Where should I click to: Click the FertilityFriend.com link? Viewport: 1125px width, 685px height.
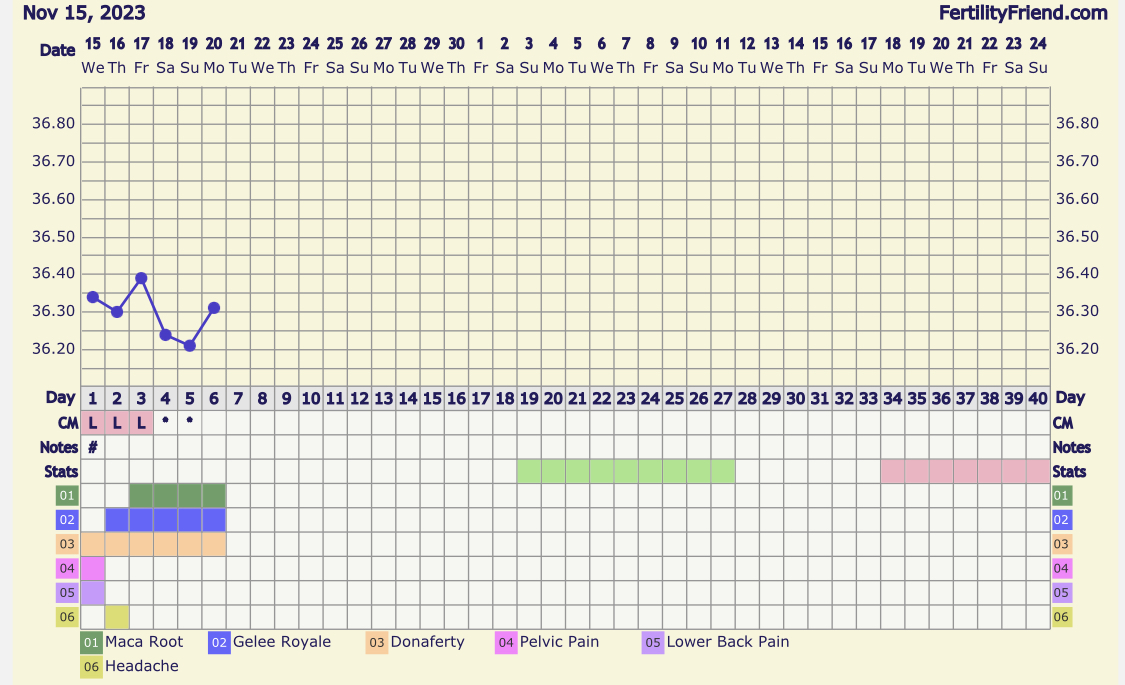point(1023,13)
